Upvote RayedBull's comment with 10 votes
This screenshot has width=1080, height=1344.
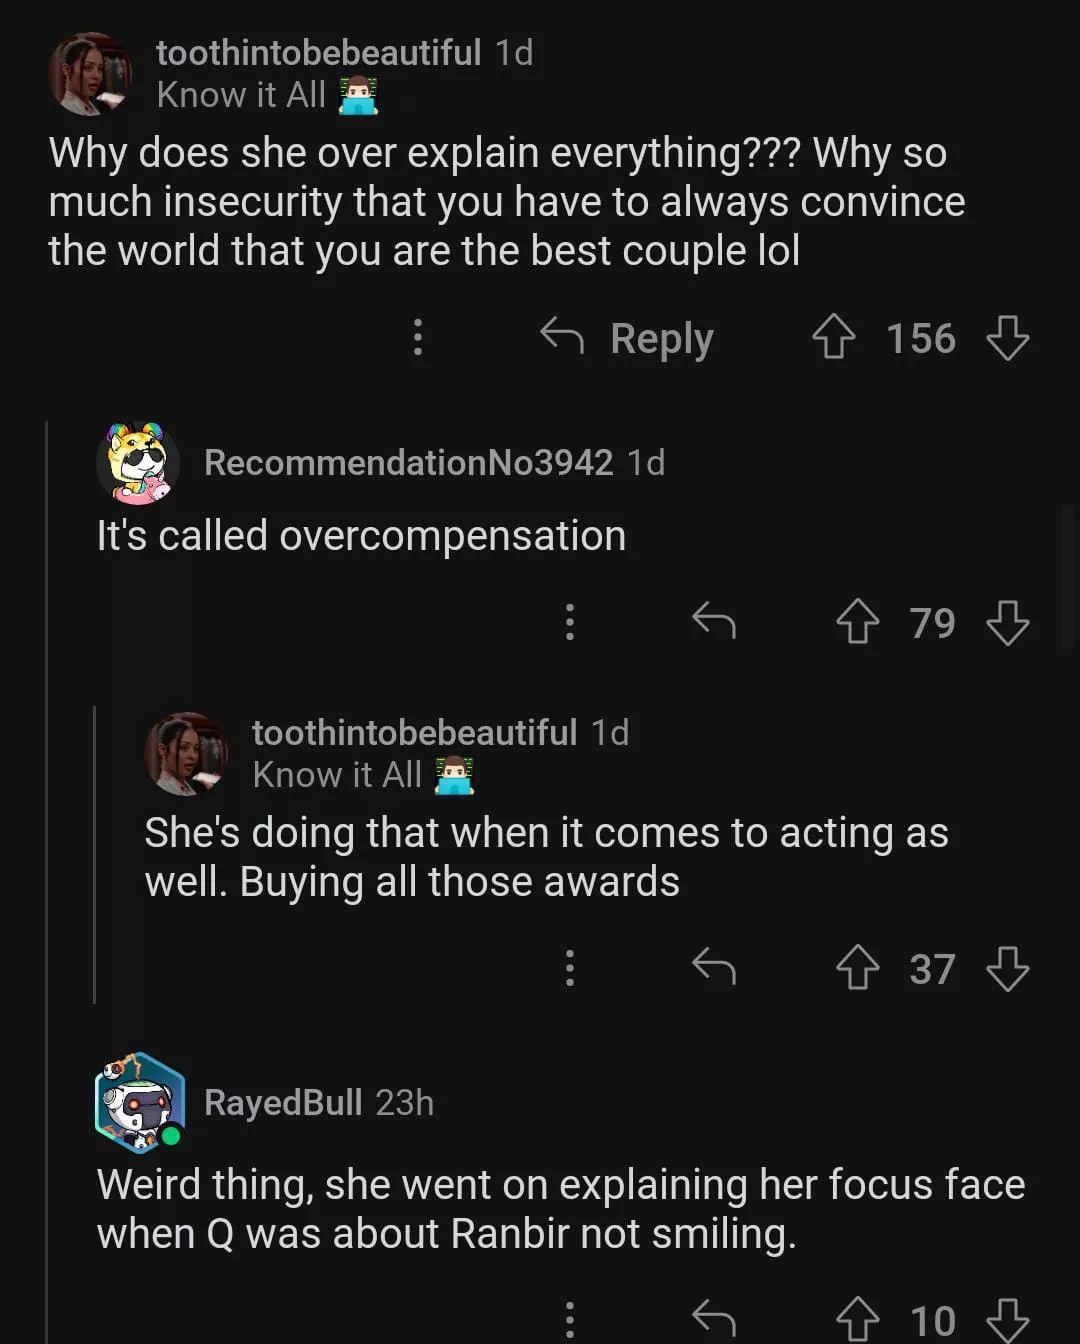(857, 1320)
